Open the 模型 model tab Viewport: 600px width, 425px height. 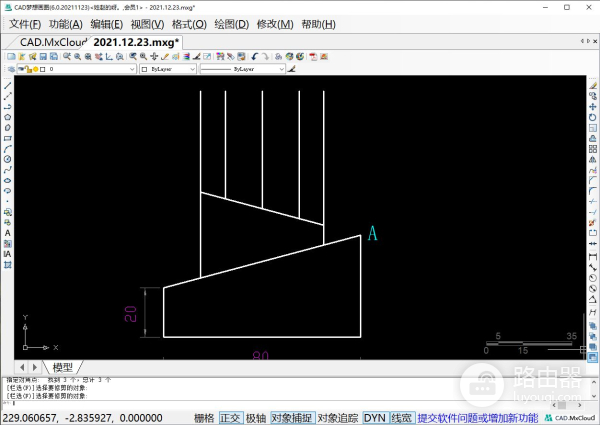[x=62, y=367]
